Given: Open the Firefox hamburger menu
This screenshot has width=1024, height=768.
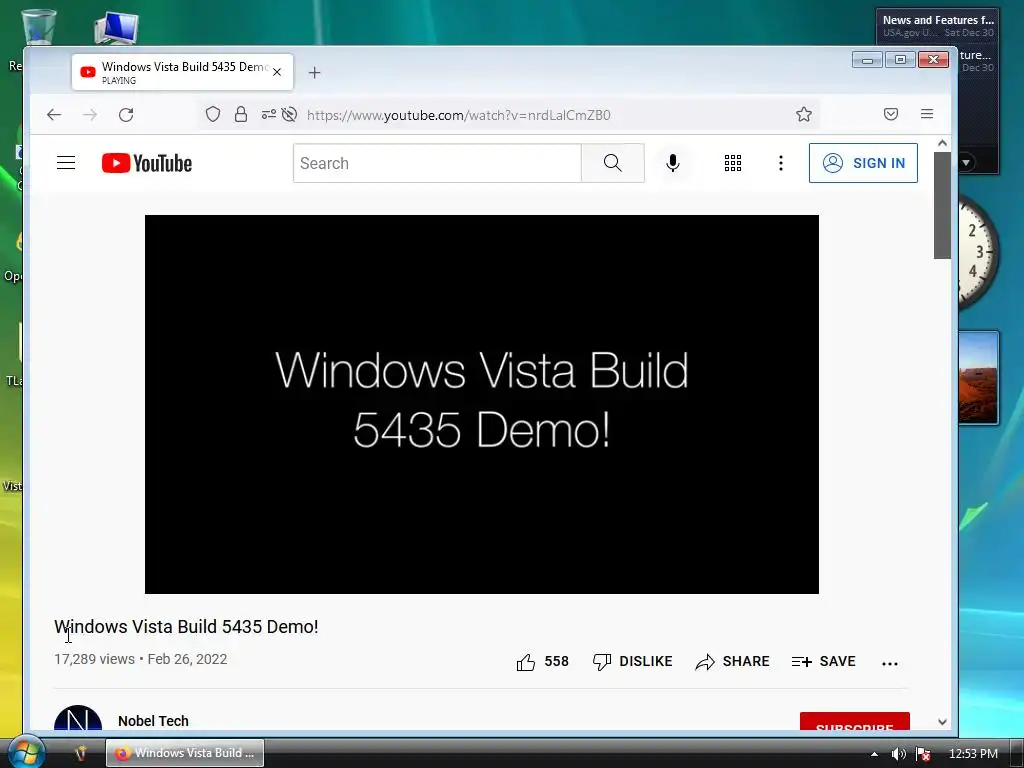Looking at the screenshot, I should click(927, 114).
